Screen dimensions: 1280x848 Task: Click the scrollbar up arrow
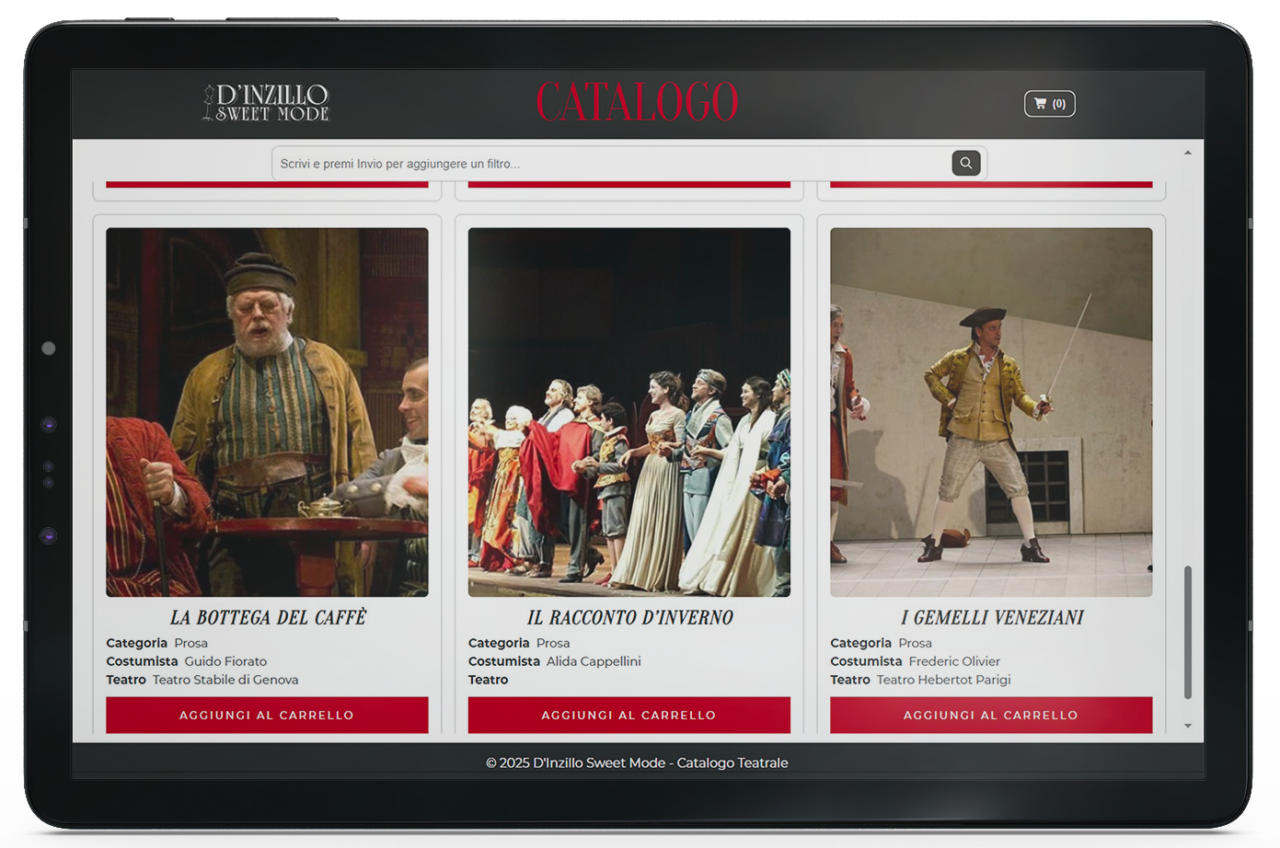(x=1188, y=153)
